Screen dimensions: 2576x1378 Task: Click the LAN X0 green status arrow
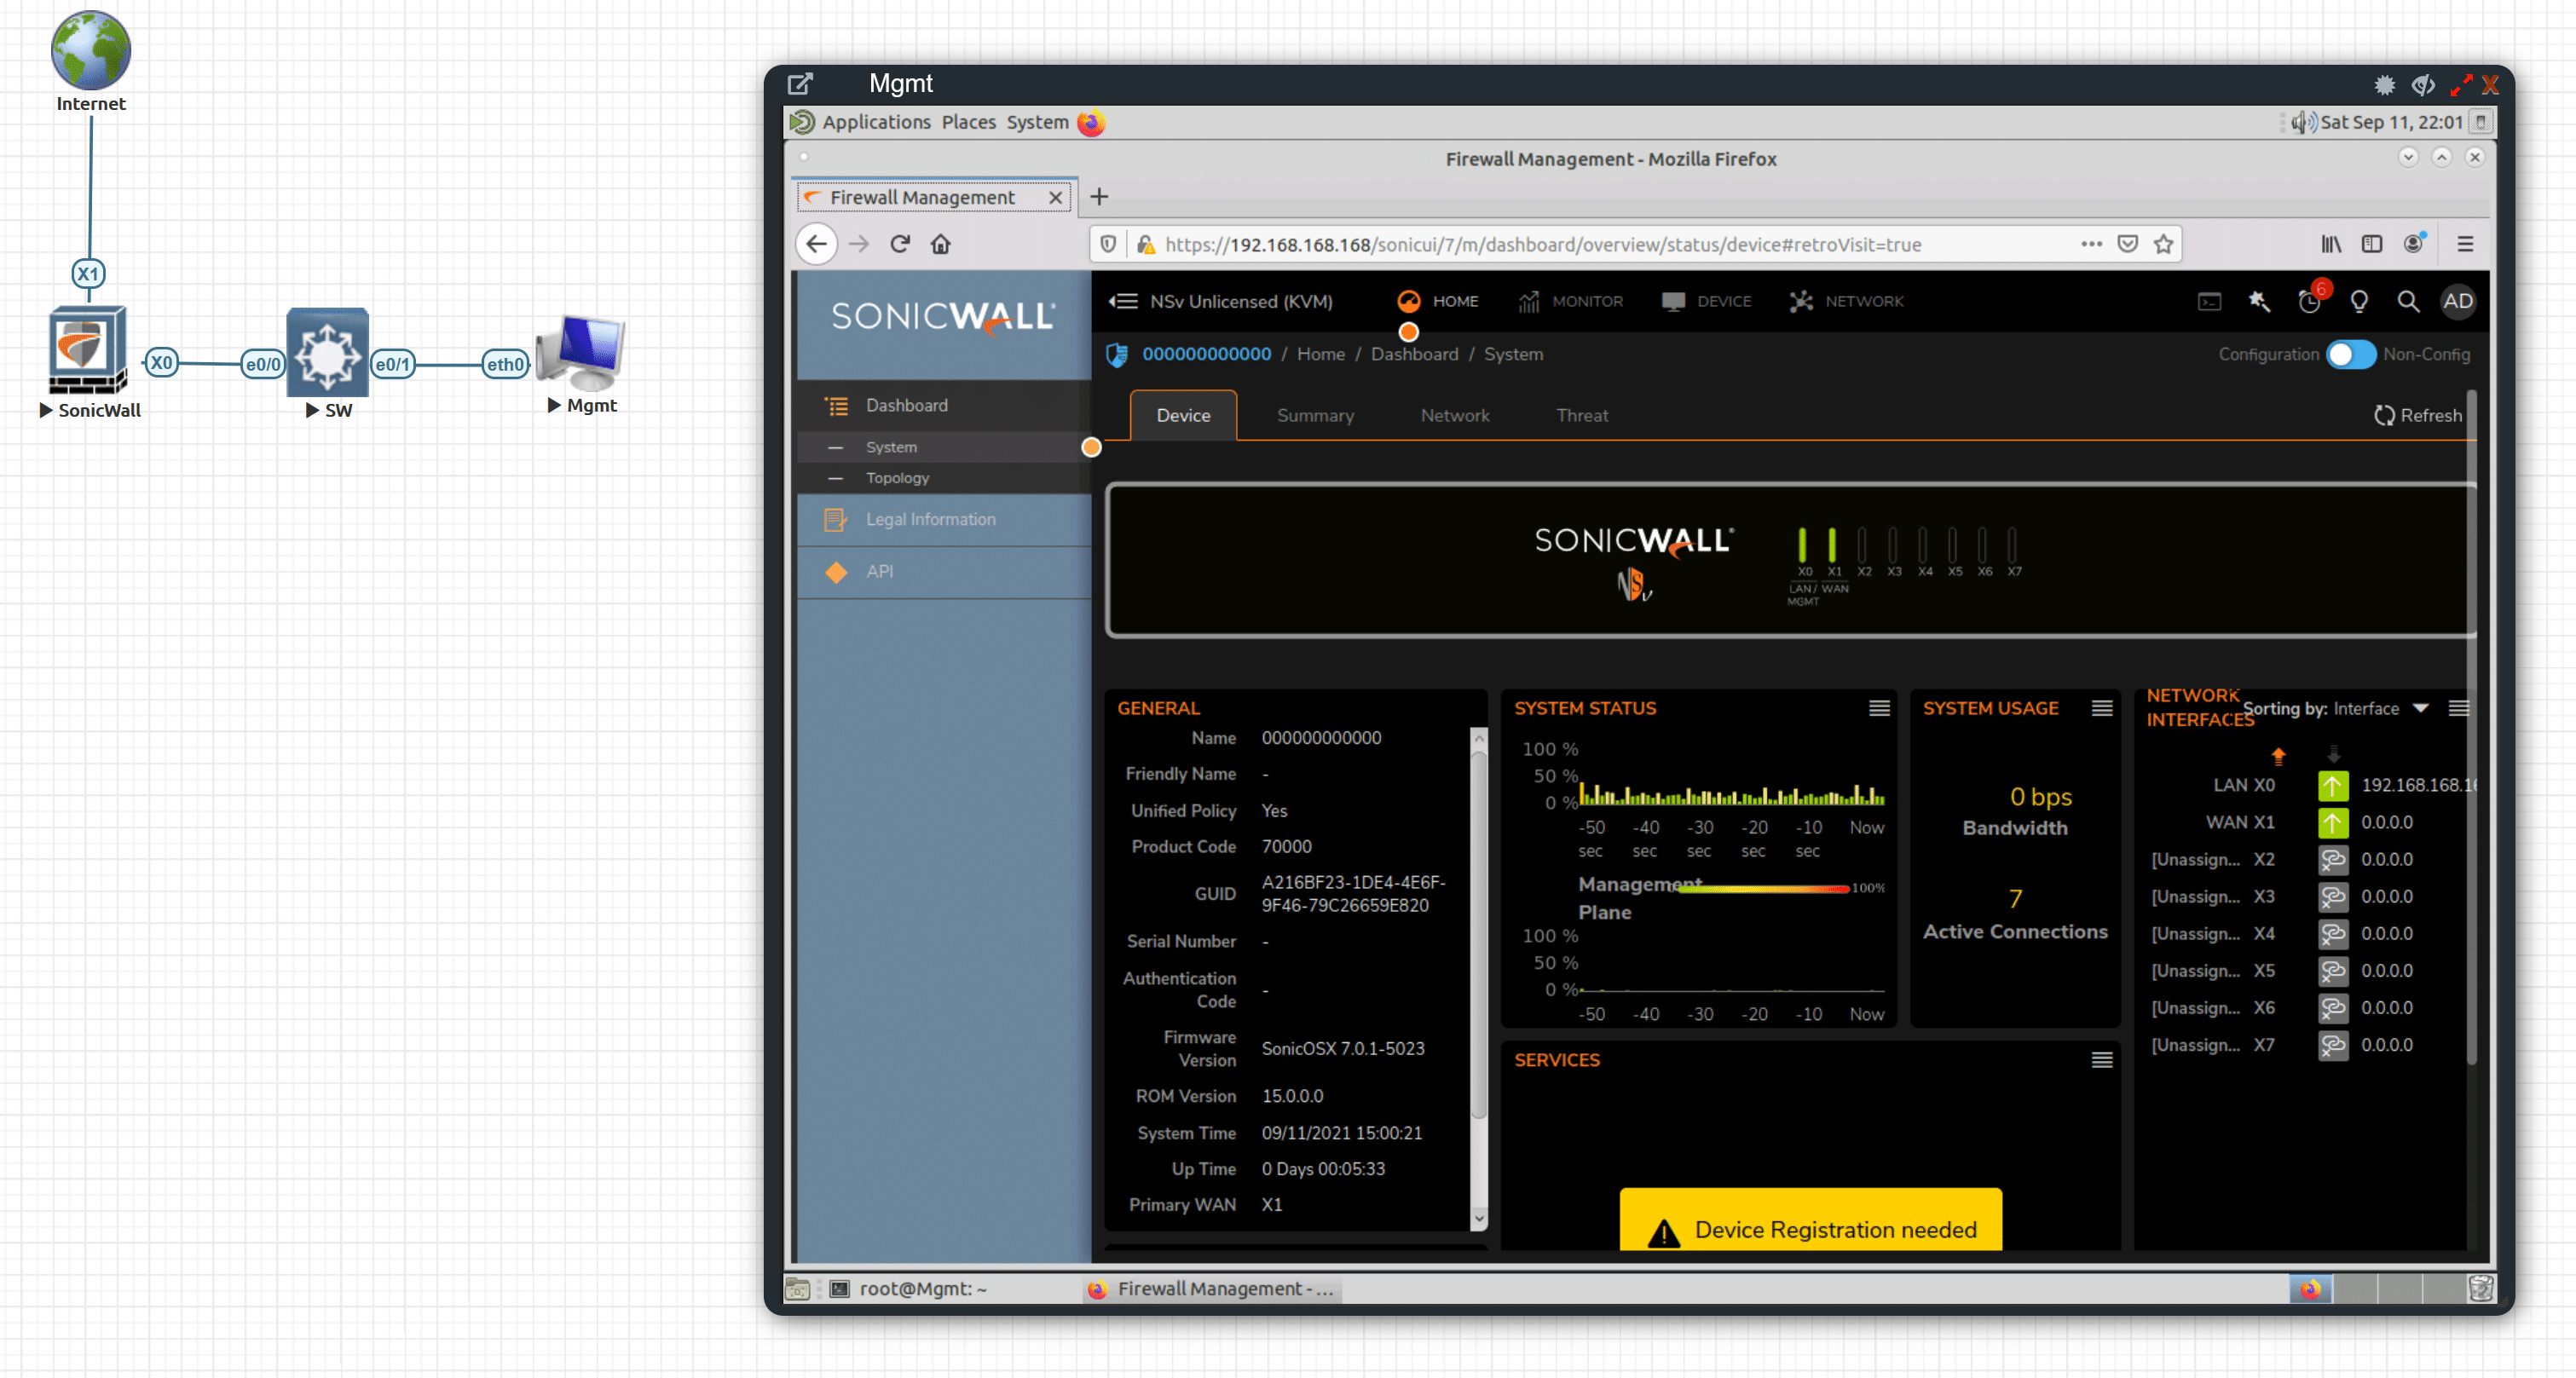pyautogui.click(x=2332, y=785)
